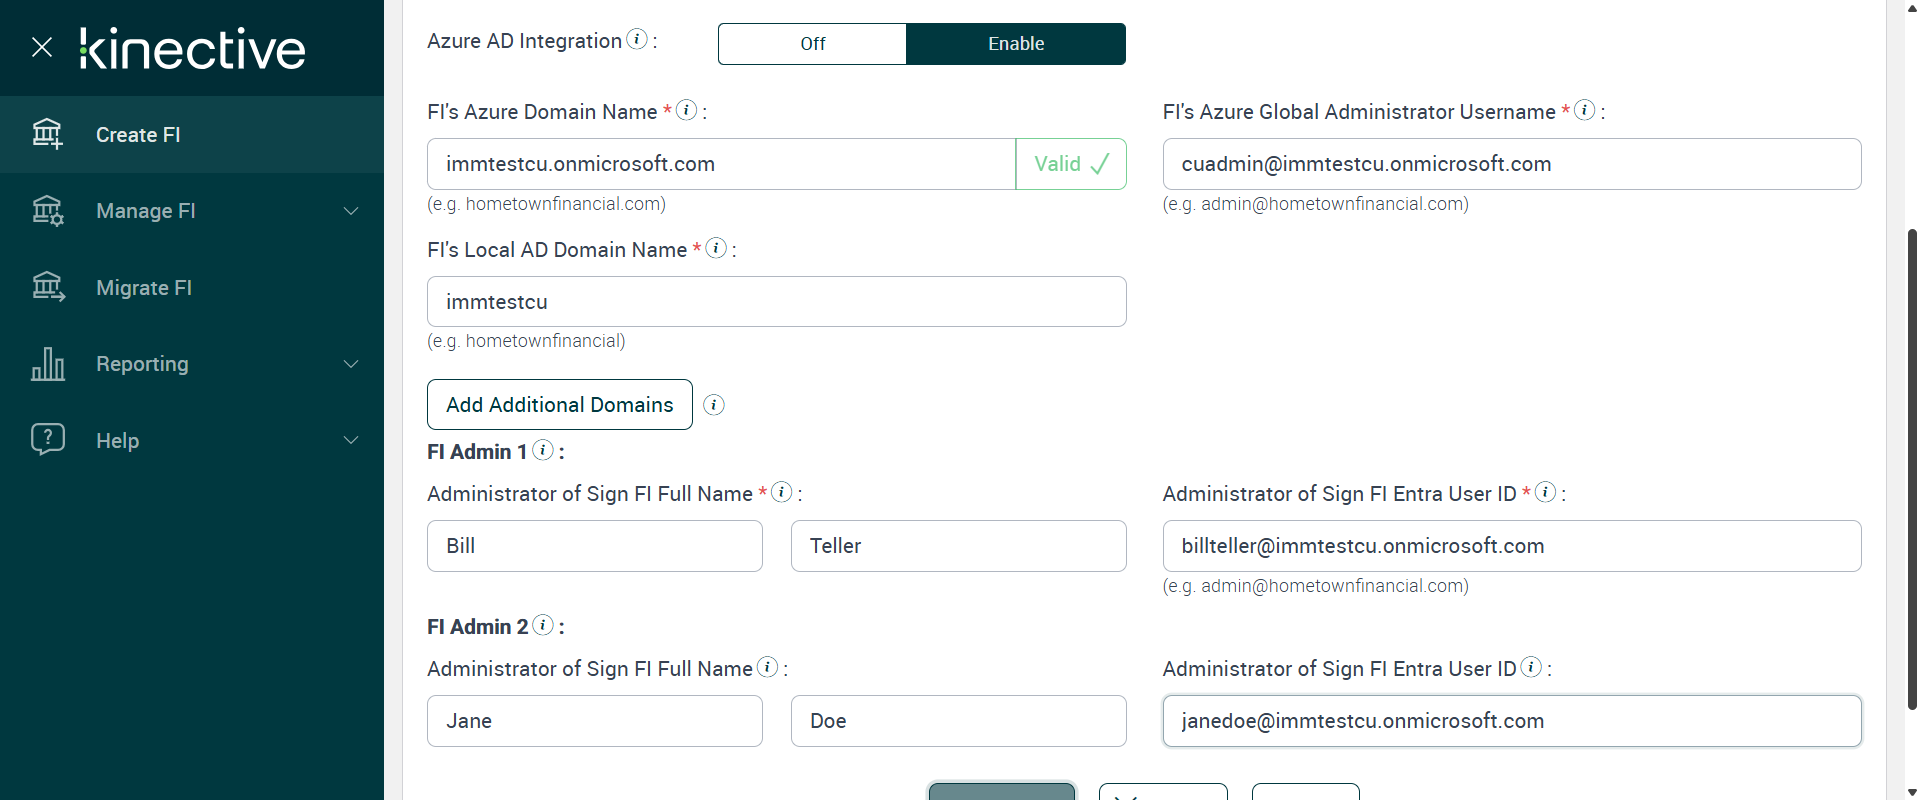Switch Azure AD Integration to Off

[812, 44]
